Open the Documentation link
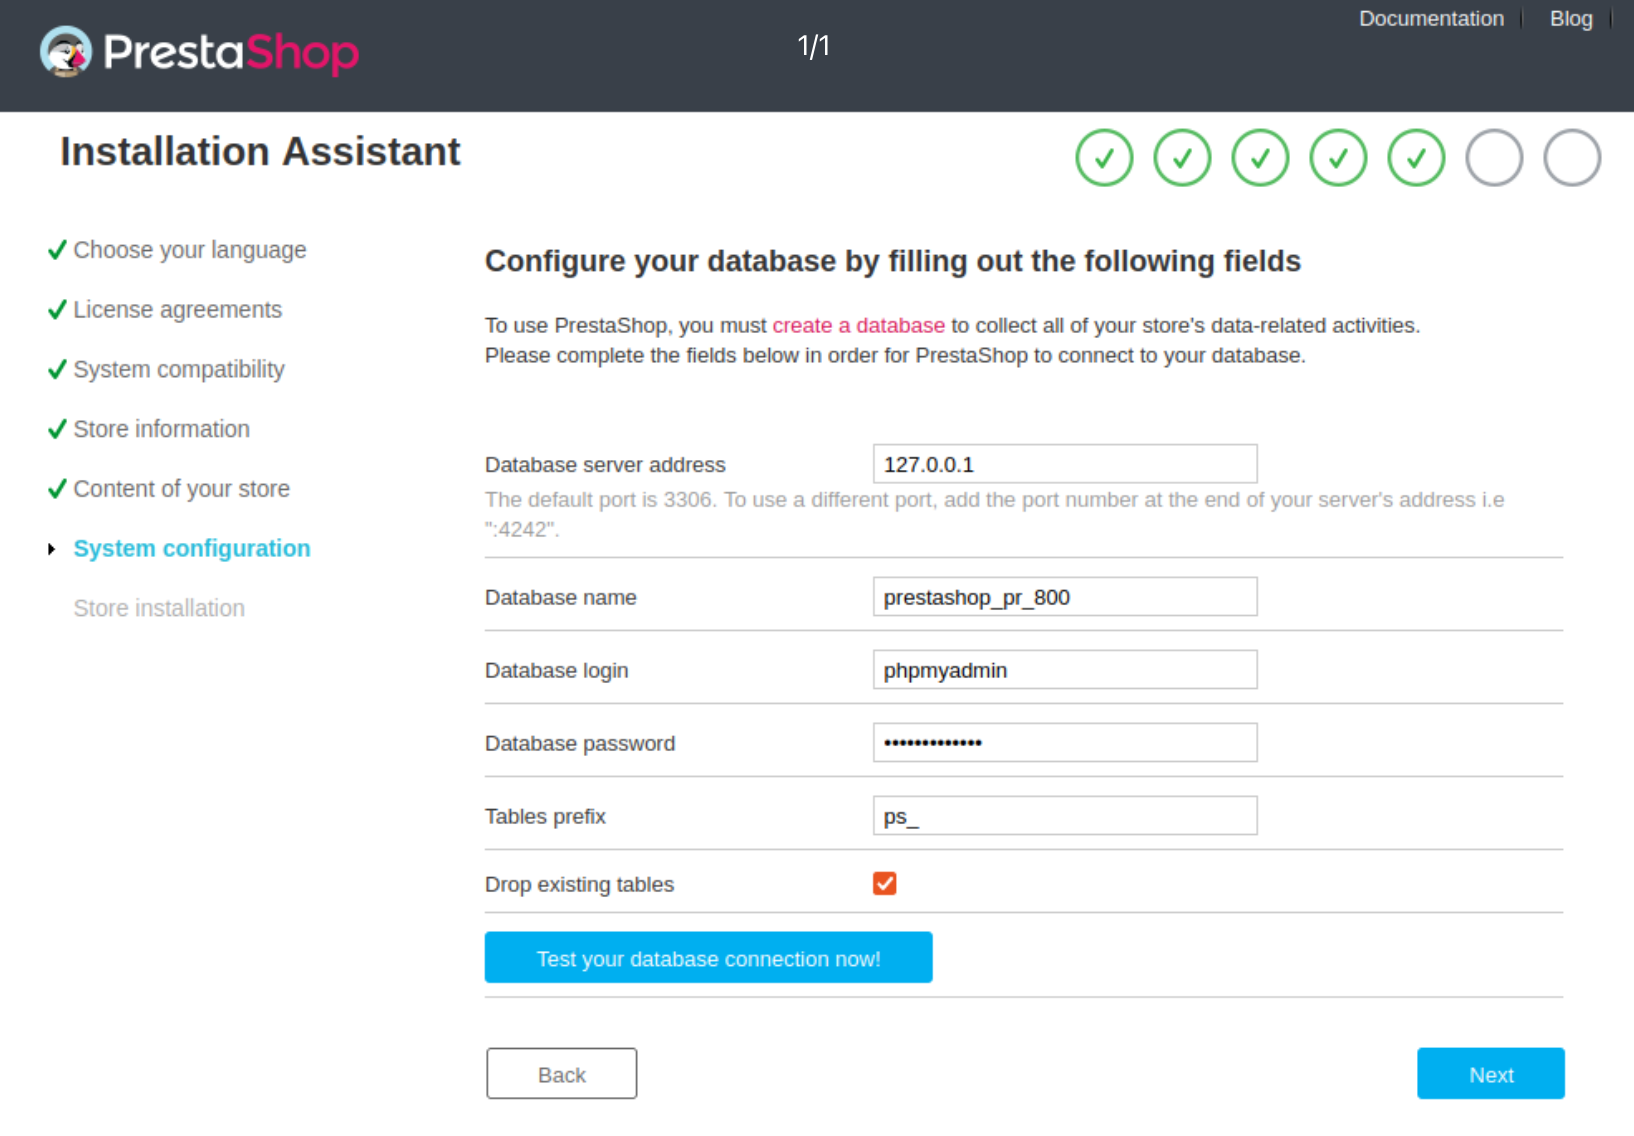 tap(1431, 19)
